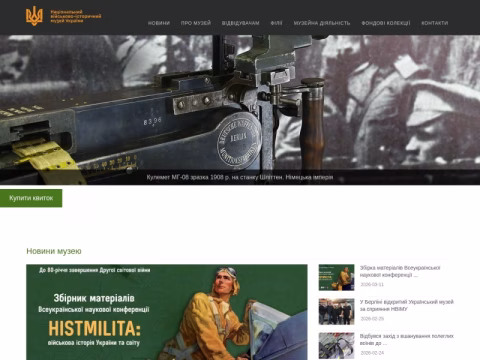Image resolution: width=480 pixels, height=360 pixels.
Task: Click the Новини музею heading
Action: tap(54, 251)
